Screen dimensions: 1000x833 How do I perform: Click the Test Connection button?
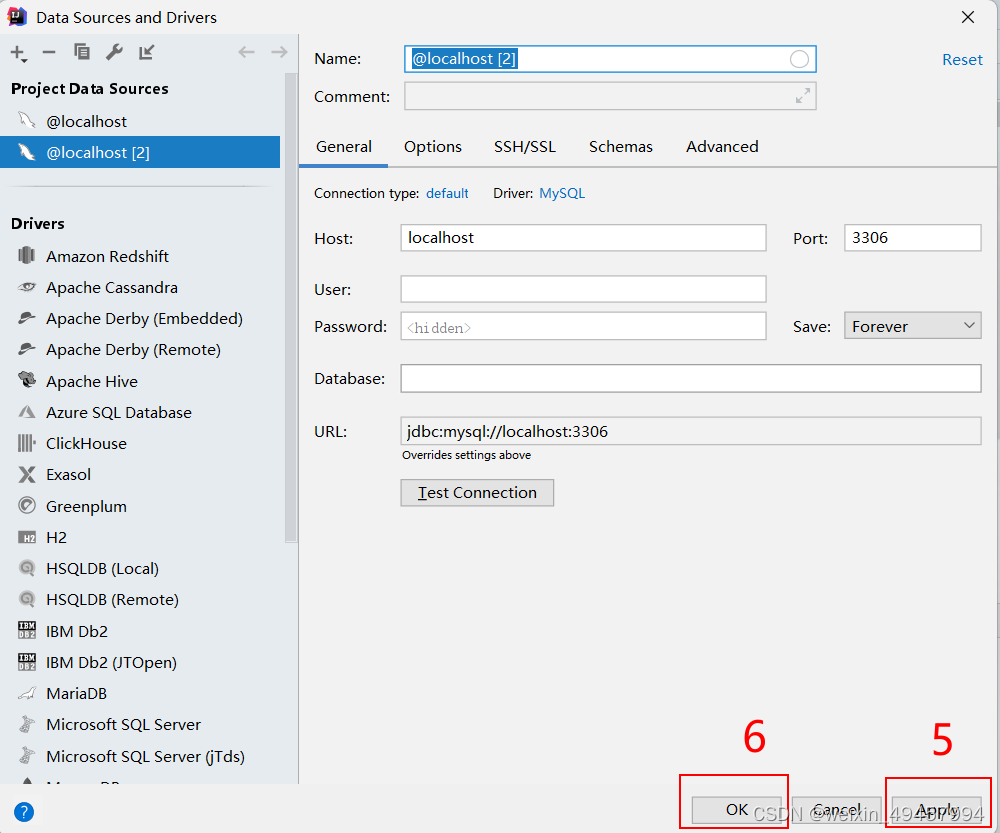[x=477, y=492]
